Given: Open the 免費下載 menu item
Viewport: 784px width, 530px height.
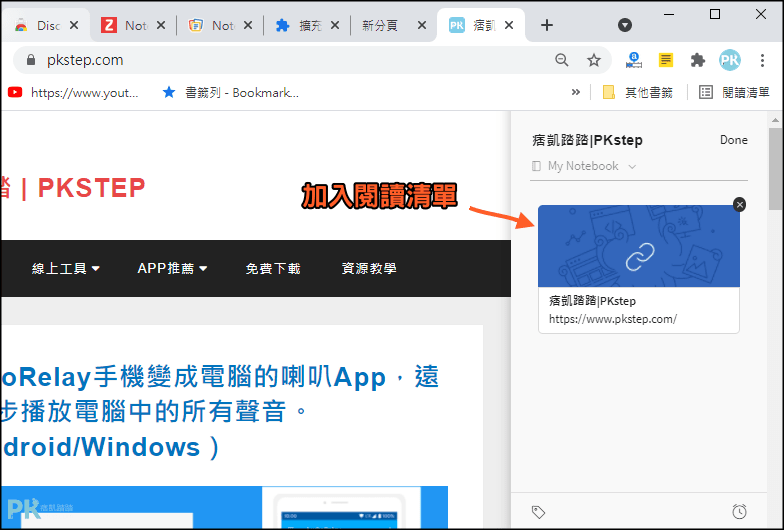Looking at the screenshot, I should click(x=273, y=268).
